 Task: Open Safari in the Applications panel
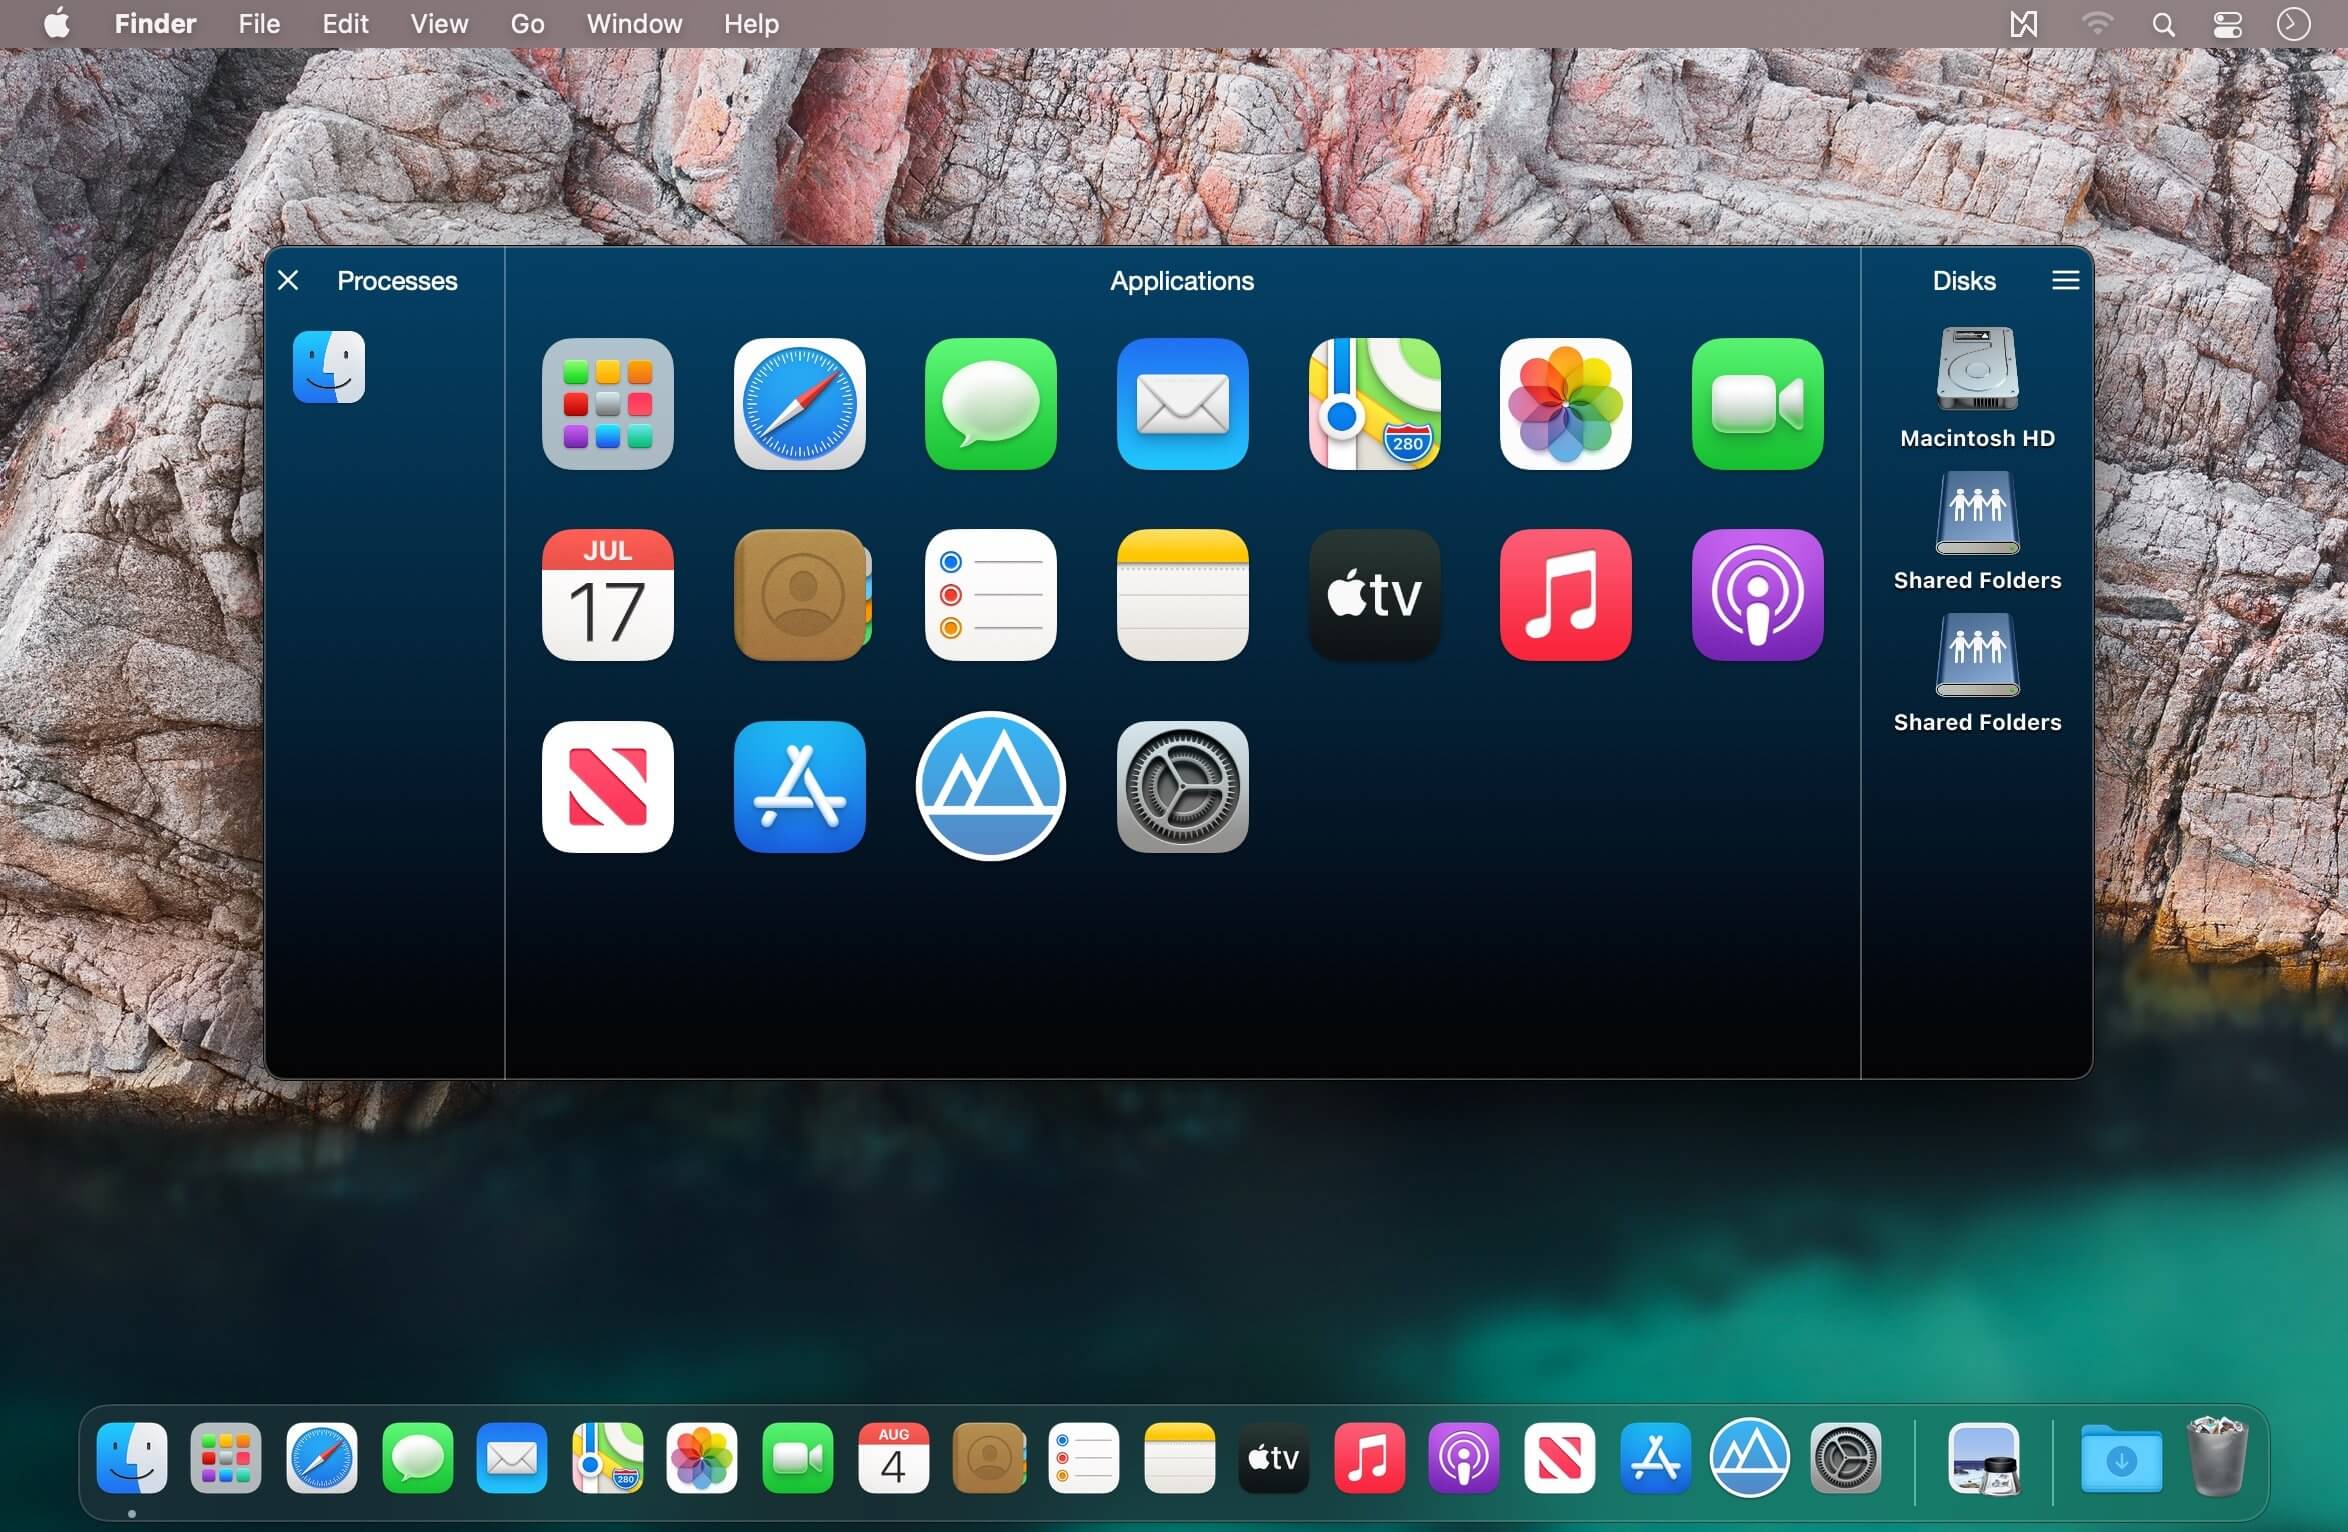click(799, 404)
